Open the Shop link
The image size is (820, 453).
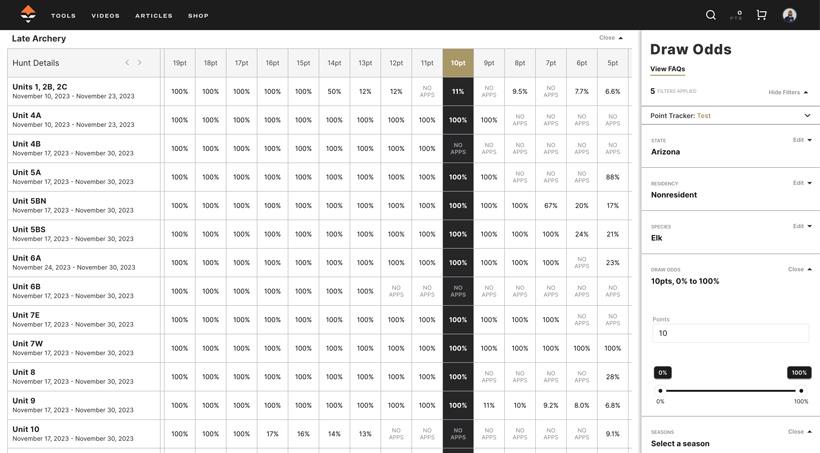198,16
